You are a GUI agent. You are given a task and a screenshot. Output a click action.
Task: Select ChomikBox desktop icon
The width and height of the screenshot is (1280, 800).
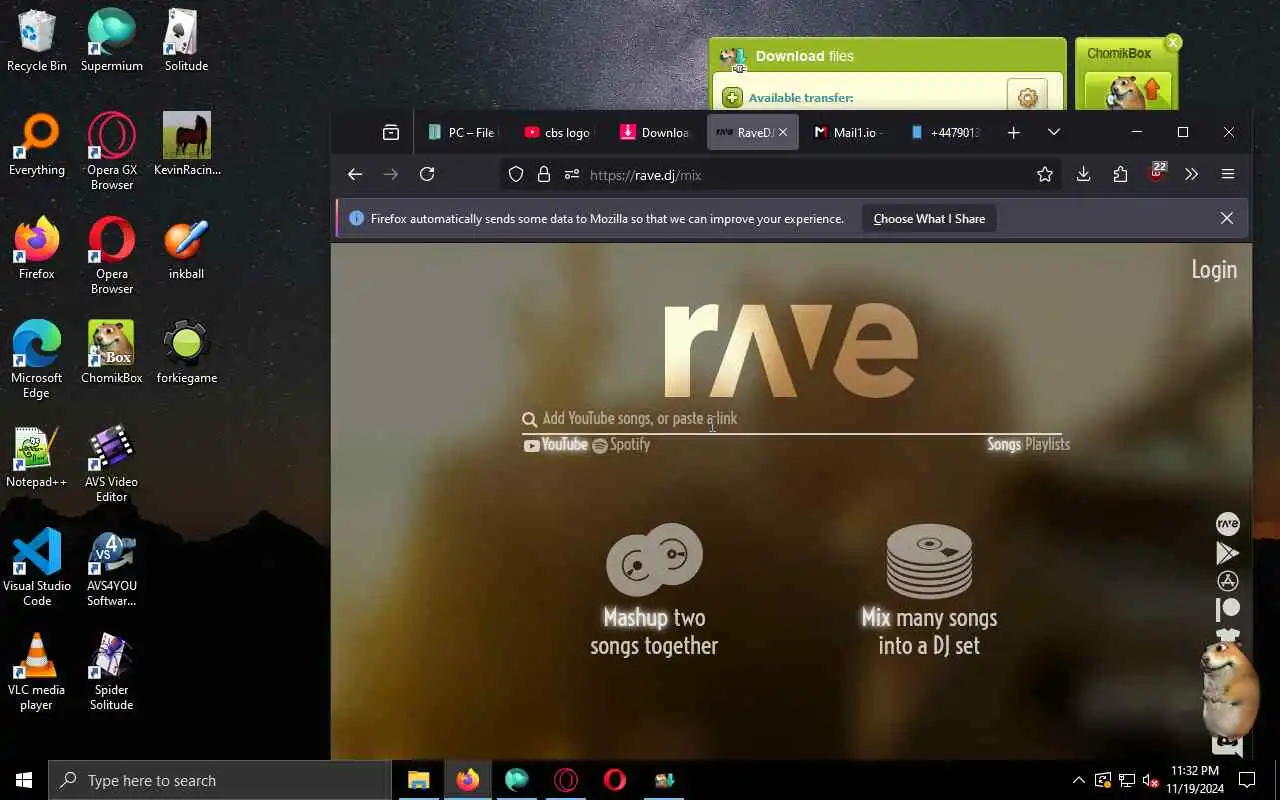(x=112, y=353)
